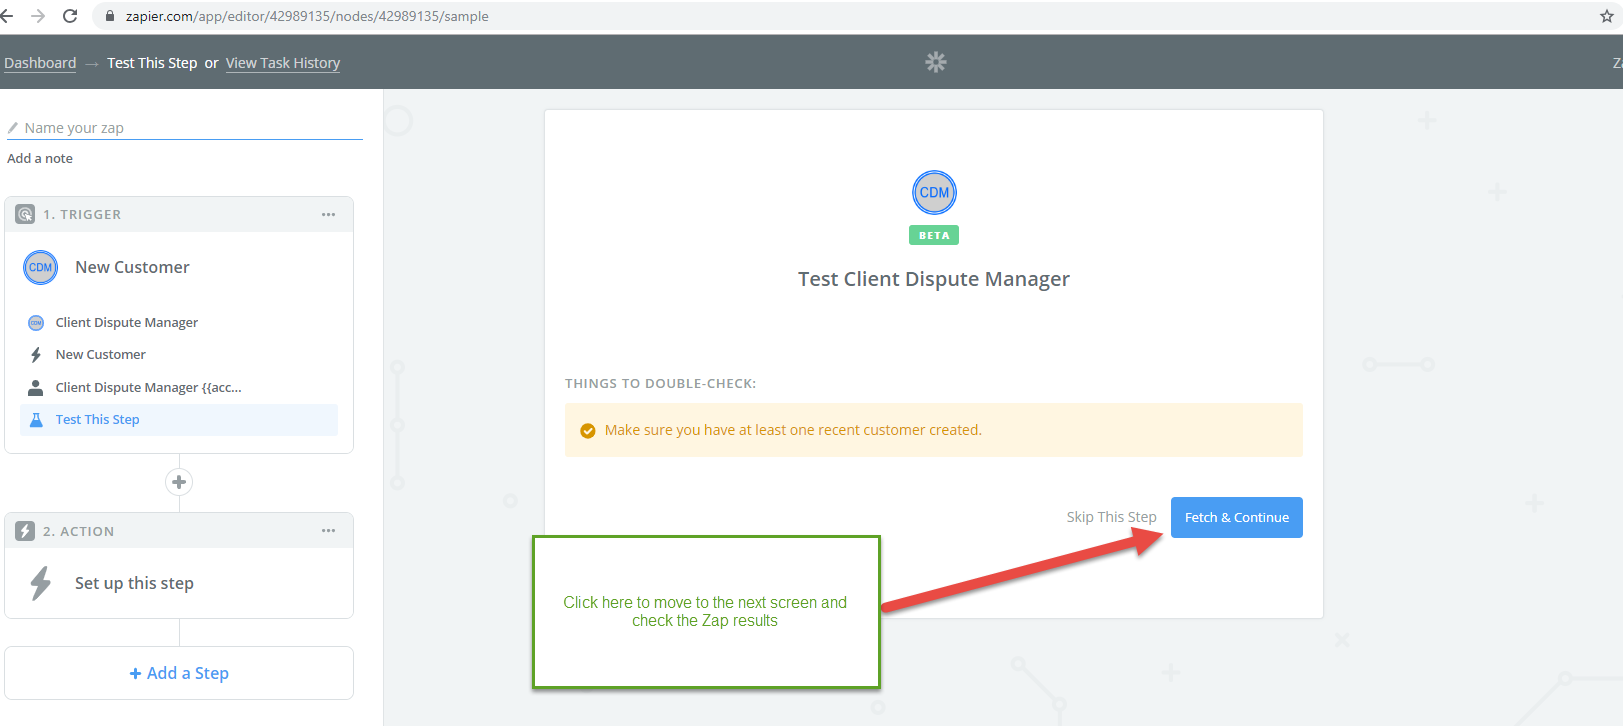1623x726 pixels.
Task: Click the Add a Step button
Action: point(179,673)
